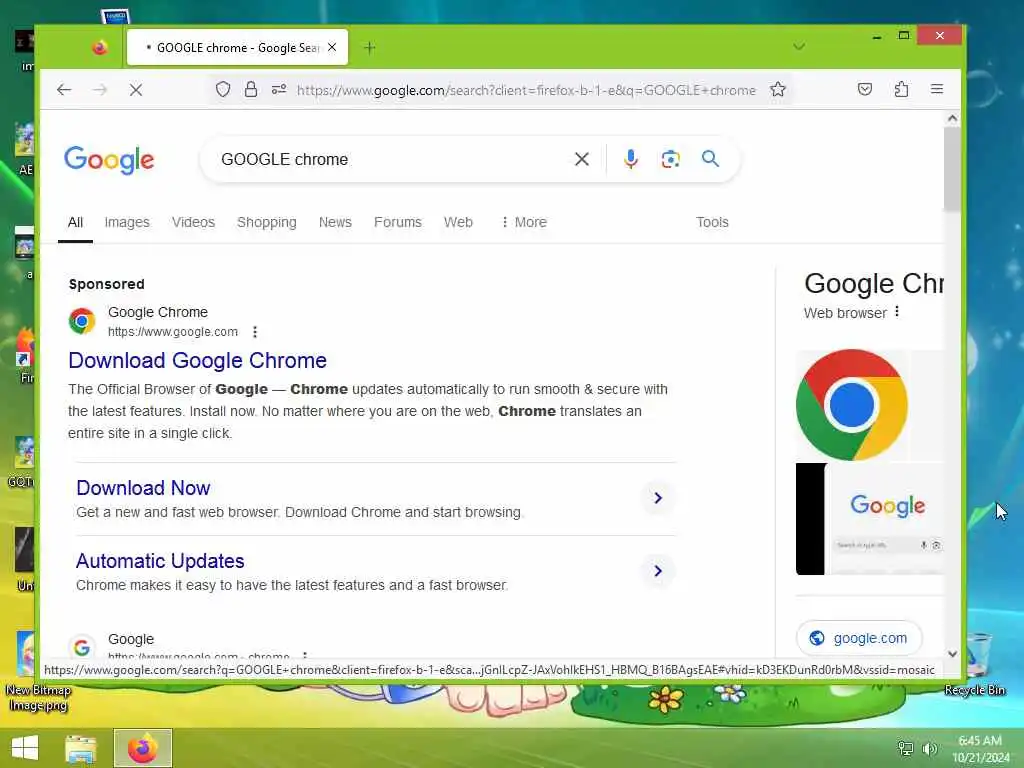Click page scrollbar up arrow
The height and width of the screenshot is (768, 1024).
[x=952, y=119]
